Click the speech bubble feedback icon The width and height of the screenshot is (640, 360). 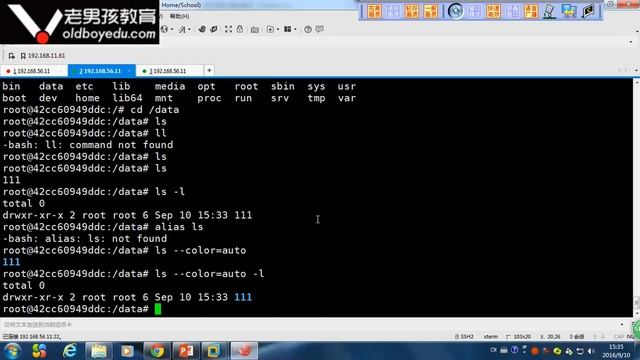tap(320, 29)
